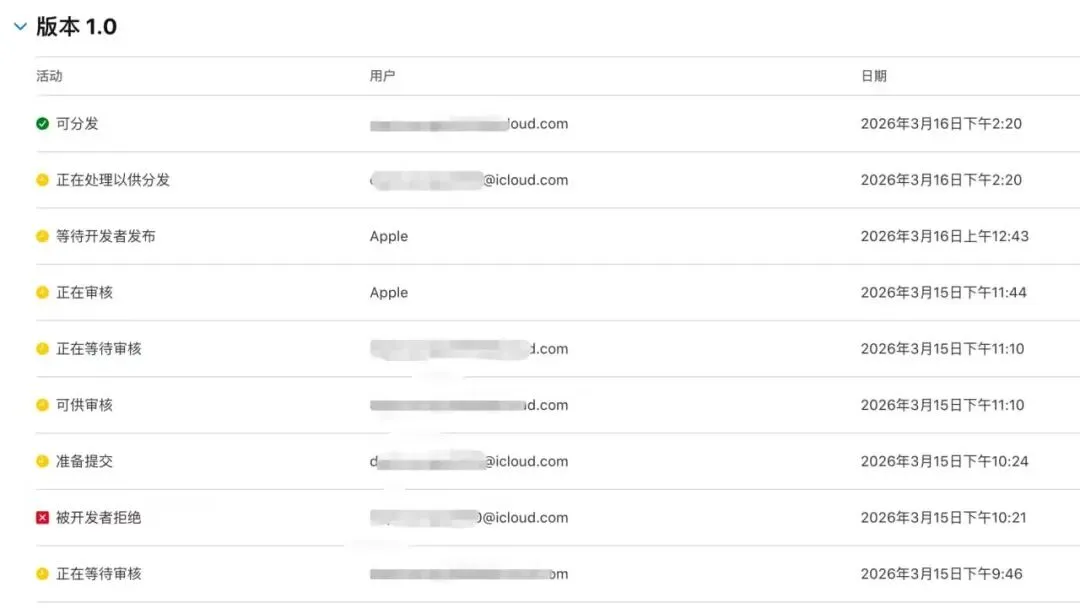The width and height of the screenshot is (1080, 608).
Task: Click the date 2026年3月16日上午12:43
Action: pos(944,237)
